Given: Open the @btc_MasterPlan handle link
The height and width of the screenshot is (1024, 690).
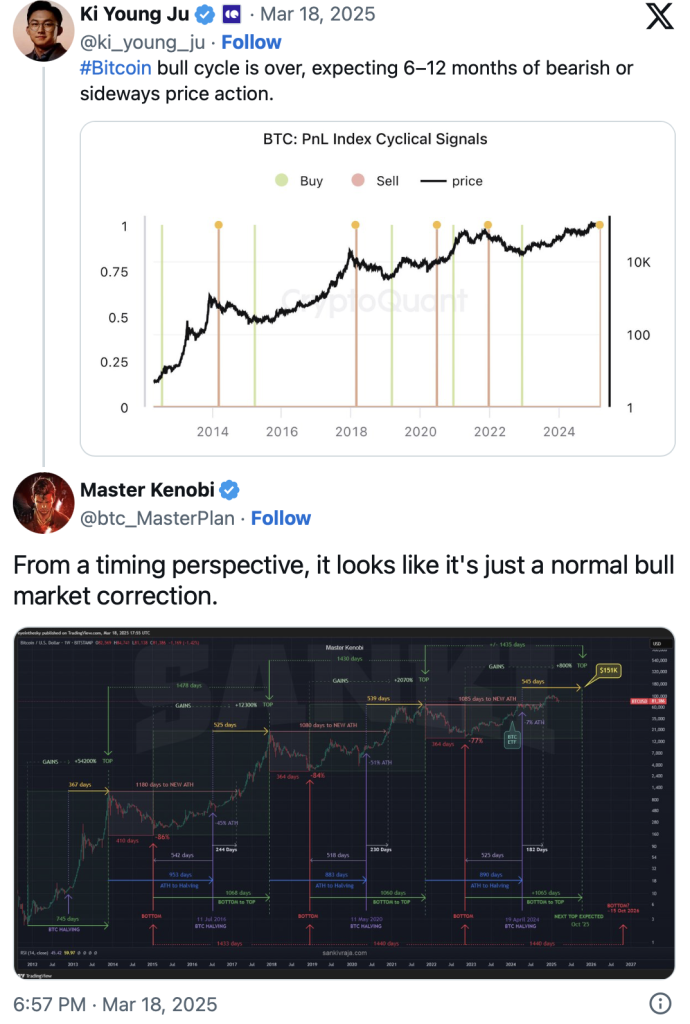Looking at the screenshot, I should (157, 519).
